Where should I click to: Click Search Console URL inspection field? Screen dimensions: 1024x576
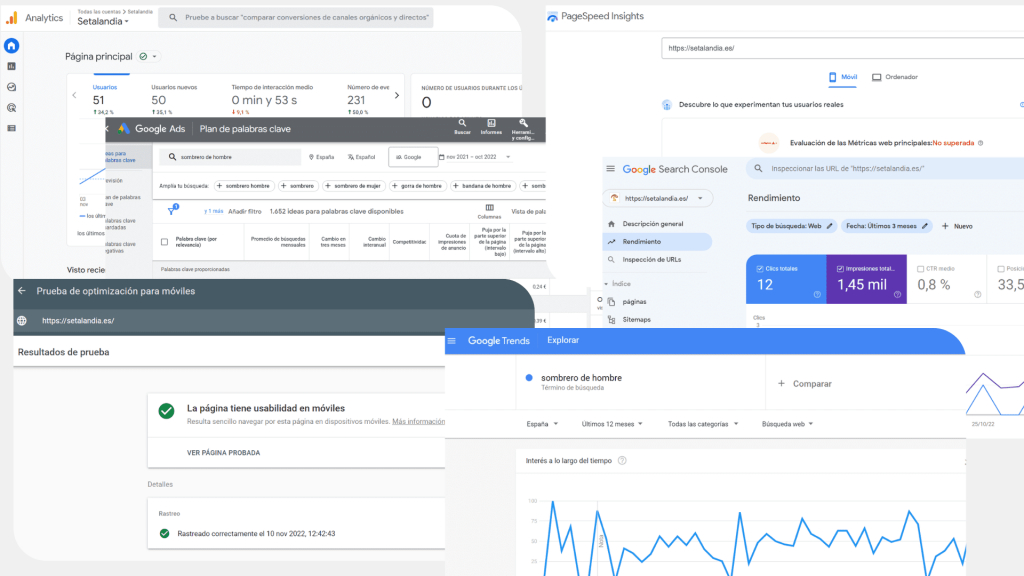885,168
